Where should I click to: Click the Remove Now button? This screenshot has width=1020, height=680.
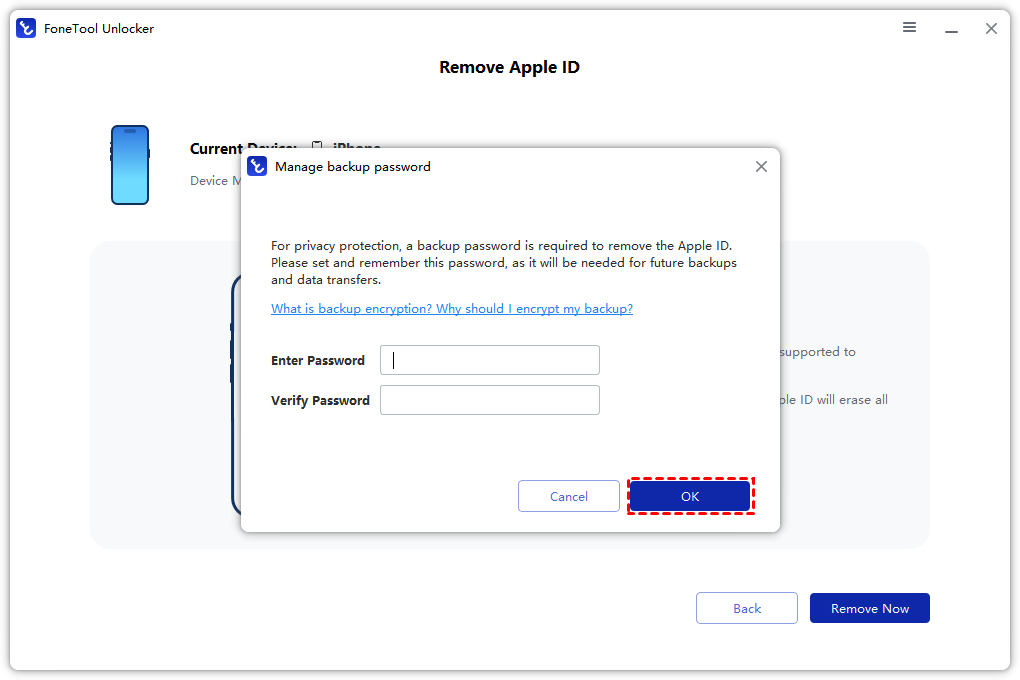870,608
